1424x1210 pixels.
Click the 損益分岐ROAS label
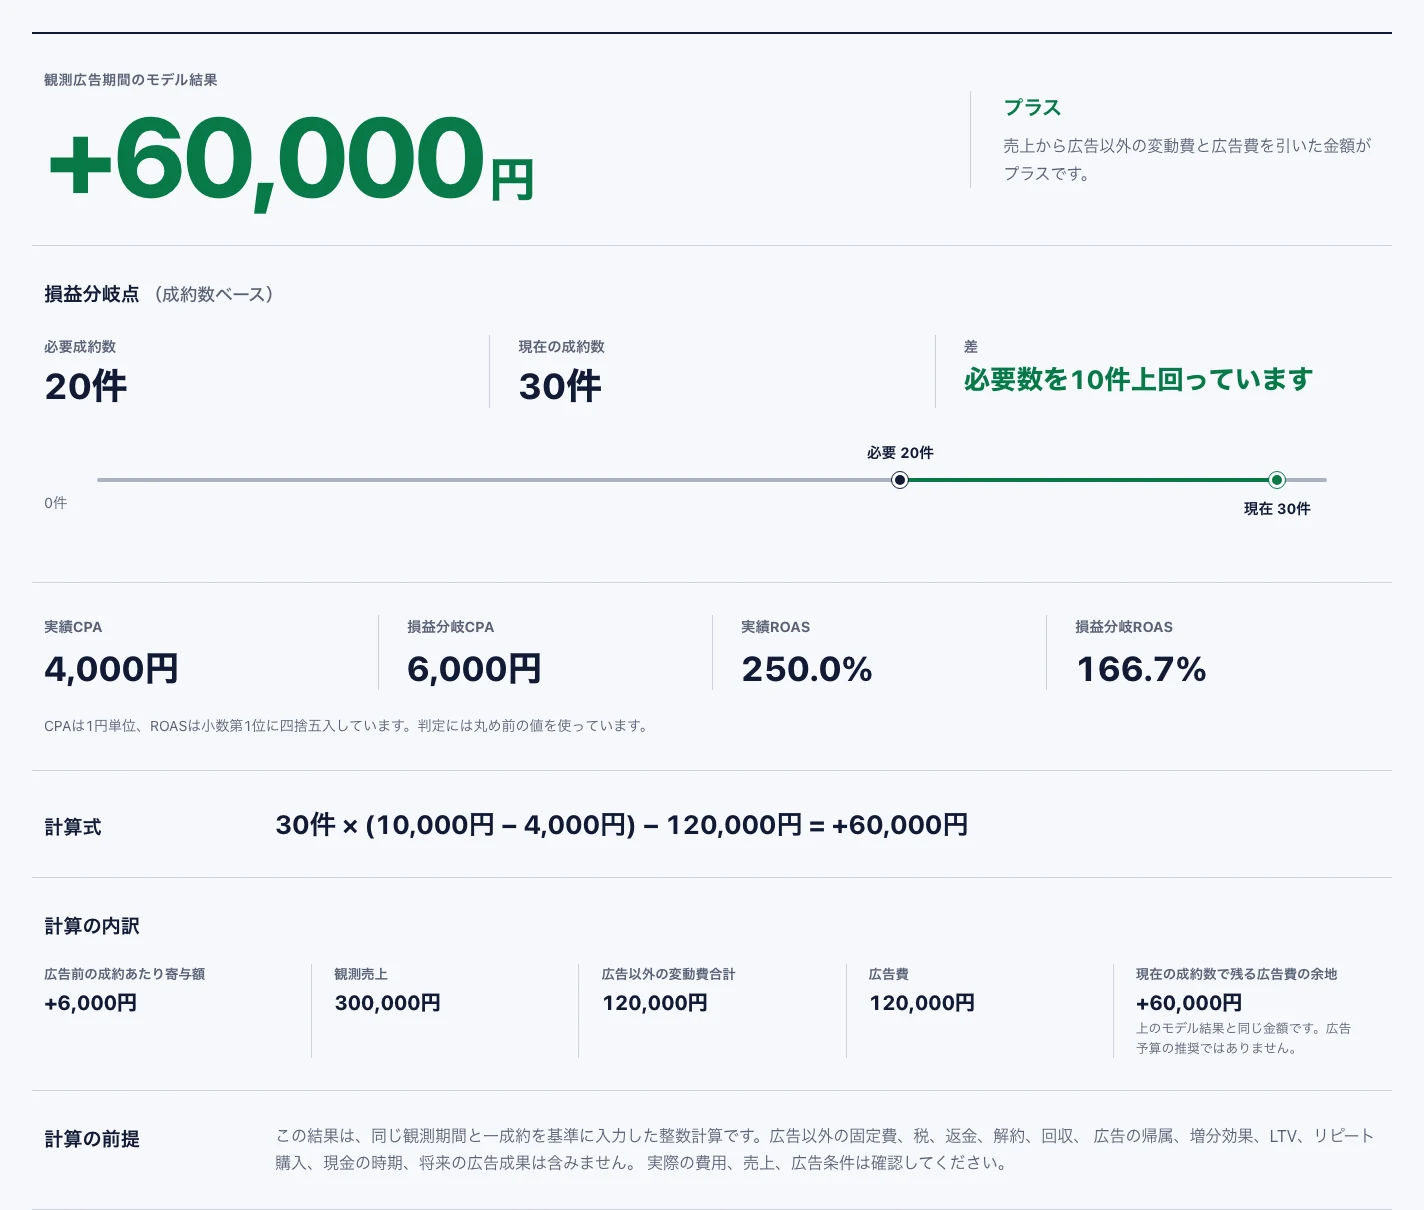(x=1124, y=627)
